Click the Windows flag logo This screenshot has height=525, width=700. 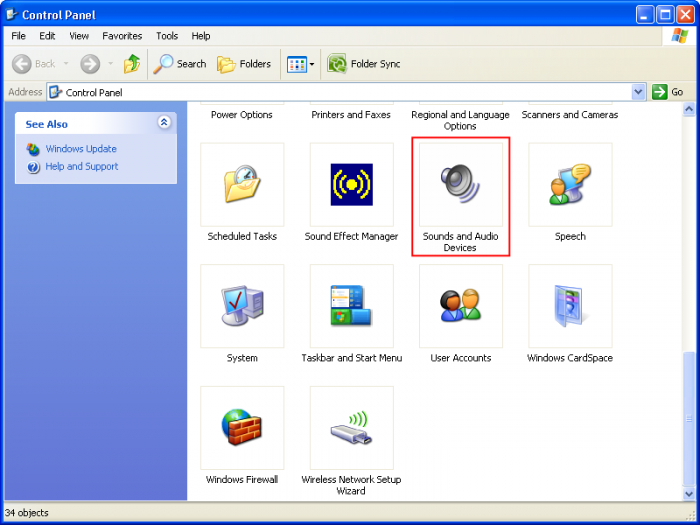pyautogui.click(x=679, y=36)
